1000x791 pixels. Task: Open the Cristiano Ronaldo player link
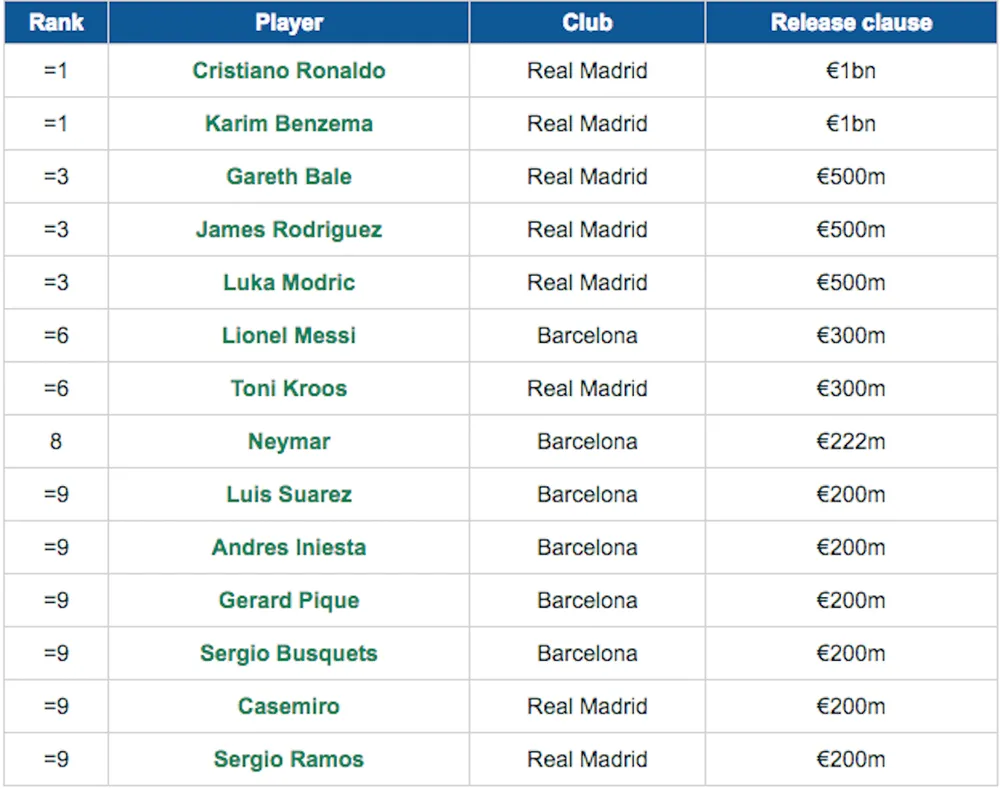pyautogui.click(x=289, y=70)
